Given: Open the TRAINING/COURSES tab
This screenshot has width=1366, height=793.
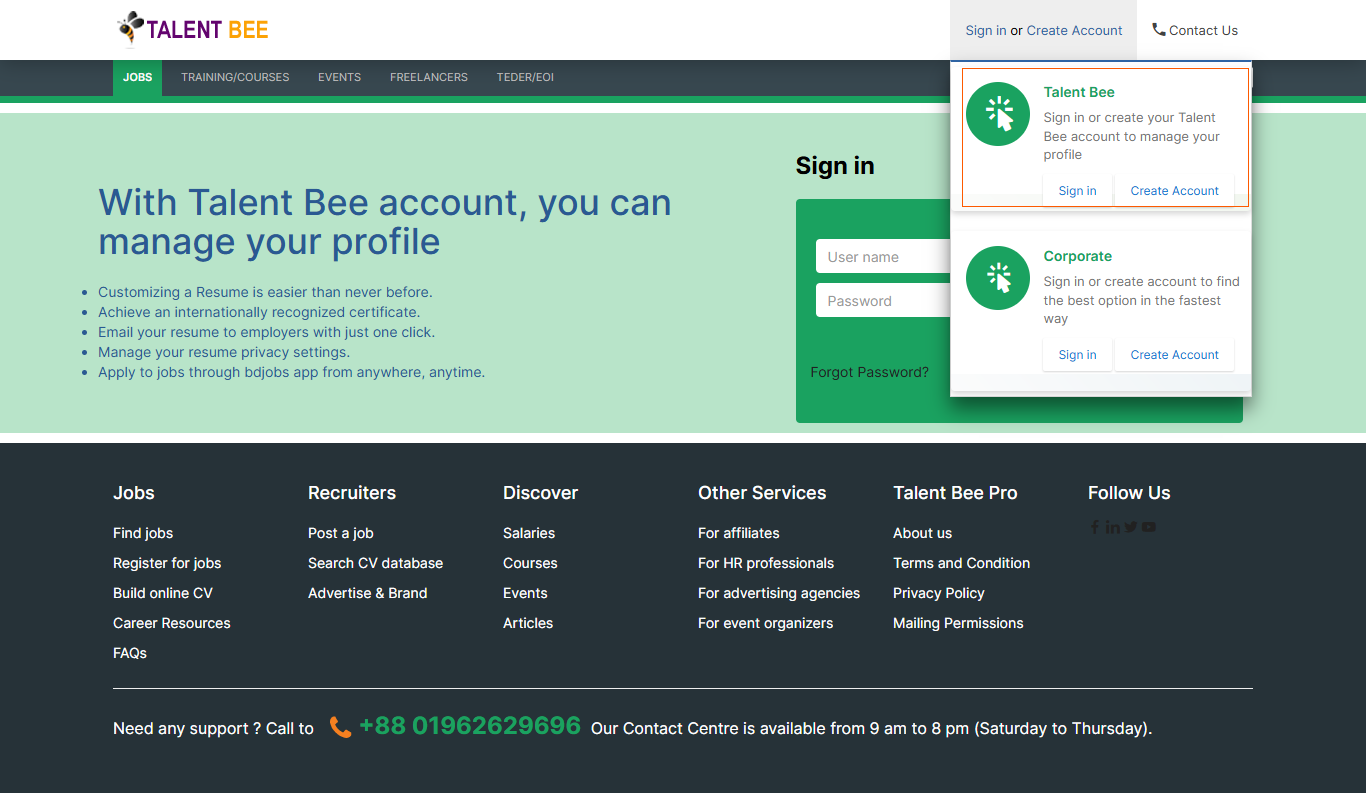Looking at the screenshot, I should (x=235, y=78).
